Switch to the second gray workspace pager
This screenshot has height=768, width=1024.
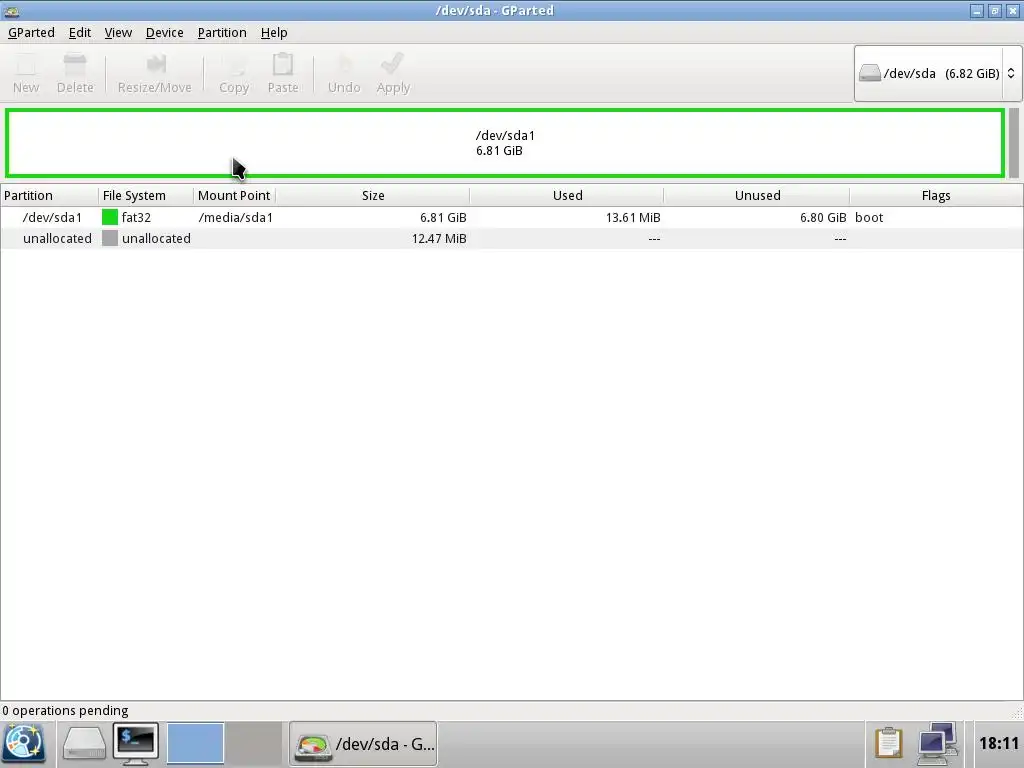pos(253,743)
